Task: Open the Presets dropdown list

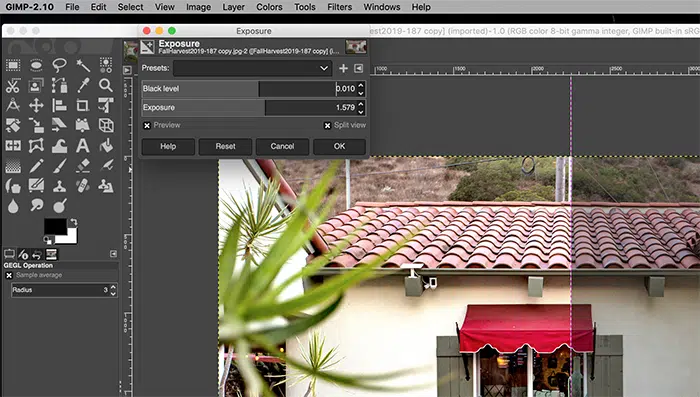Action: [253, 68]
